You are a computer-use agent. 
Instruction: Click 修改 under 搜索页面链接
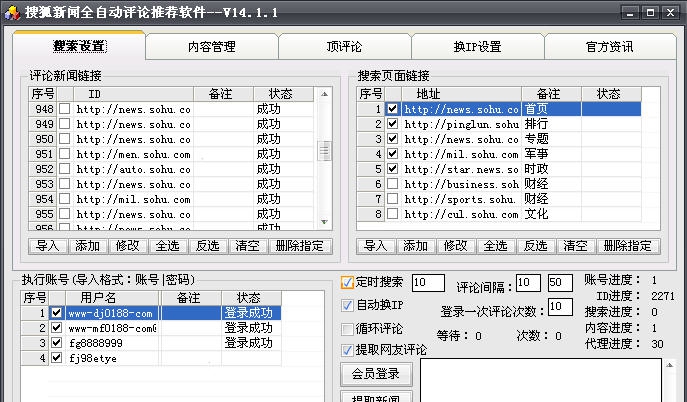(x=456, y=246)
